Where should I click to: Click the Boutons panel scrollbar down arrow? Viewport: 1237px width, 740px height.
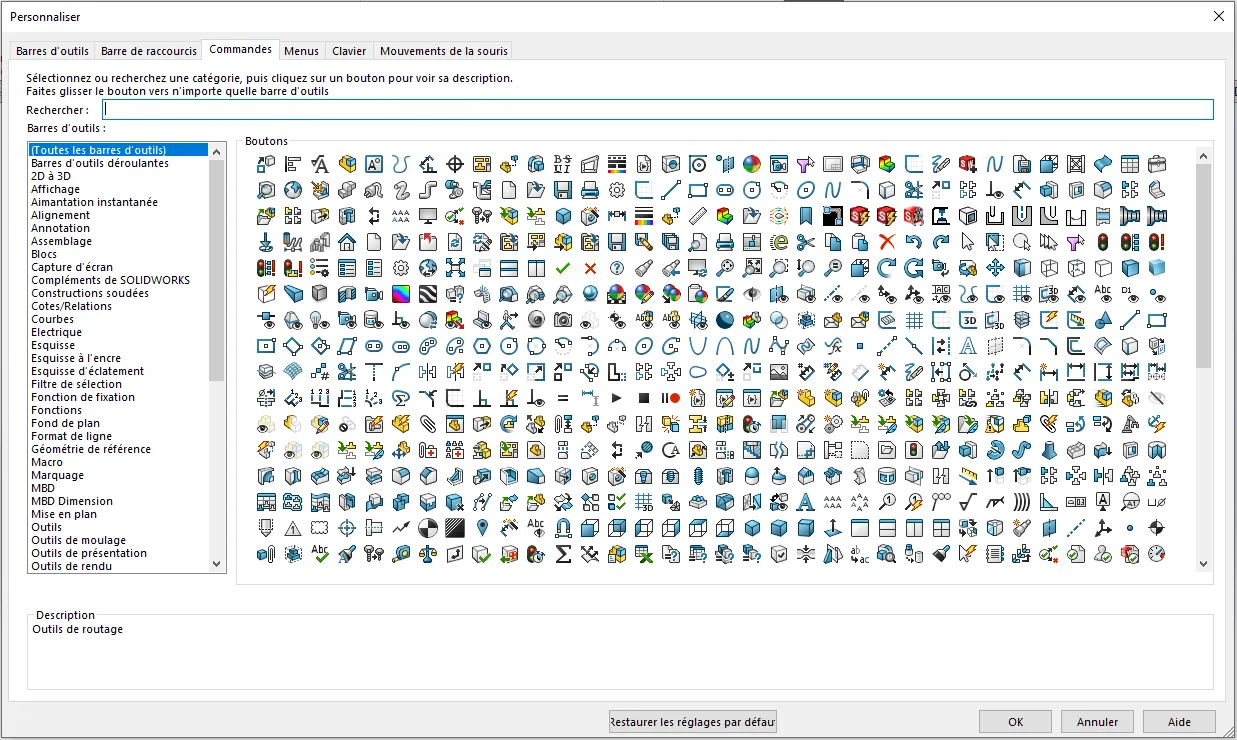1204,564
